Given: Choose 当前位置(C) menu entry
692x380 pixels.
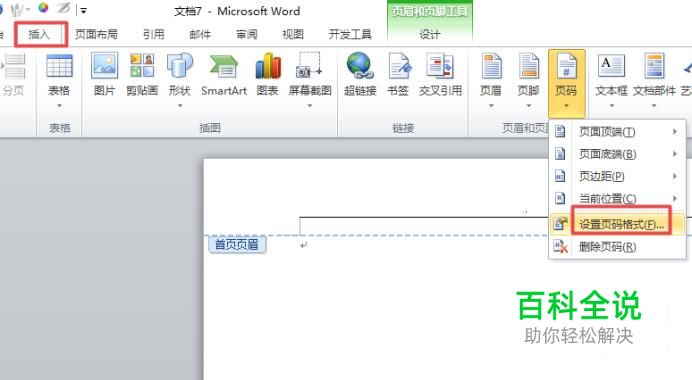Looking at the screenshot, I should click(x=617, y=198).
